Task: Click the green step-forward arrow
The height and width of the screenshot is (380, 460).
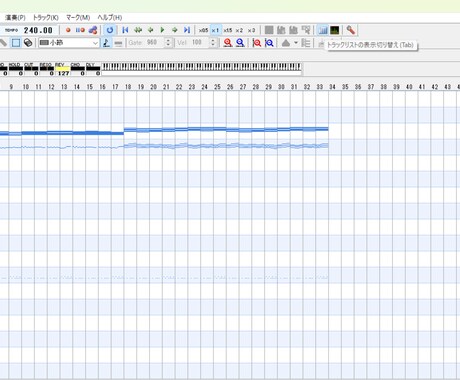Action: pos(174,30)
